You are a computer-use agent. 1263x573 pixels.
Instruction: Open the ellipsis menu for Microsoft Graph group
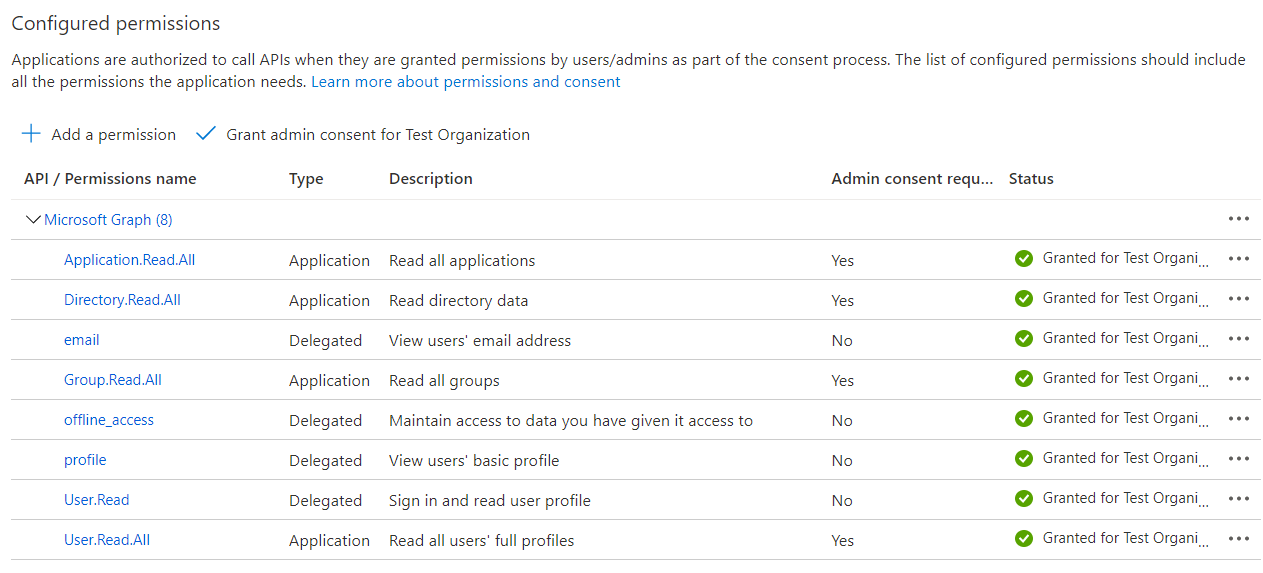coord(1239,219)
